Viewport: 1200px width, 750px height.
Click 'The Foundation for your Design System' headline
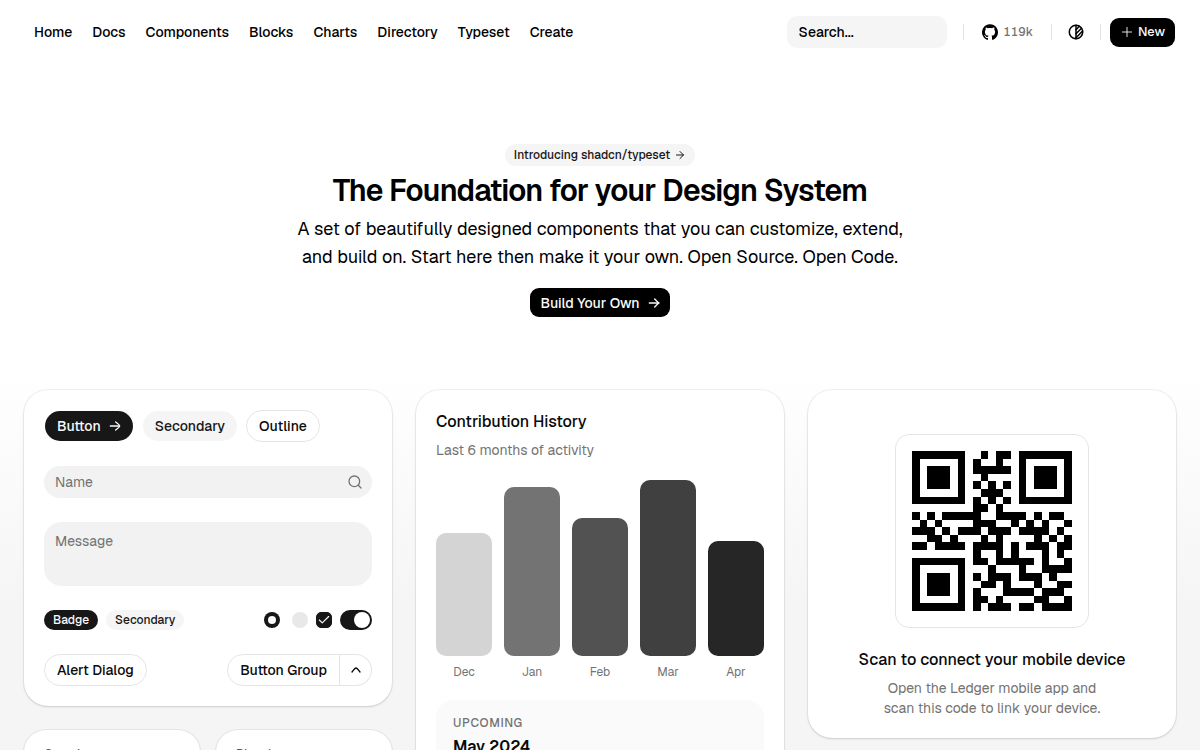point(600,190)
